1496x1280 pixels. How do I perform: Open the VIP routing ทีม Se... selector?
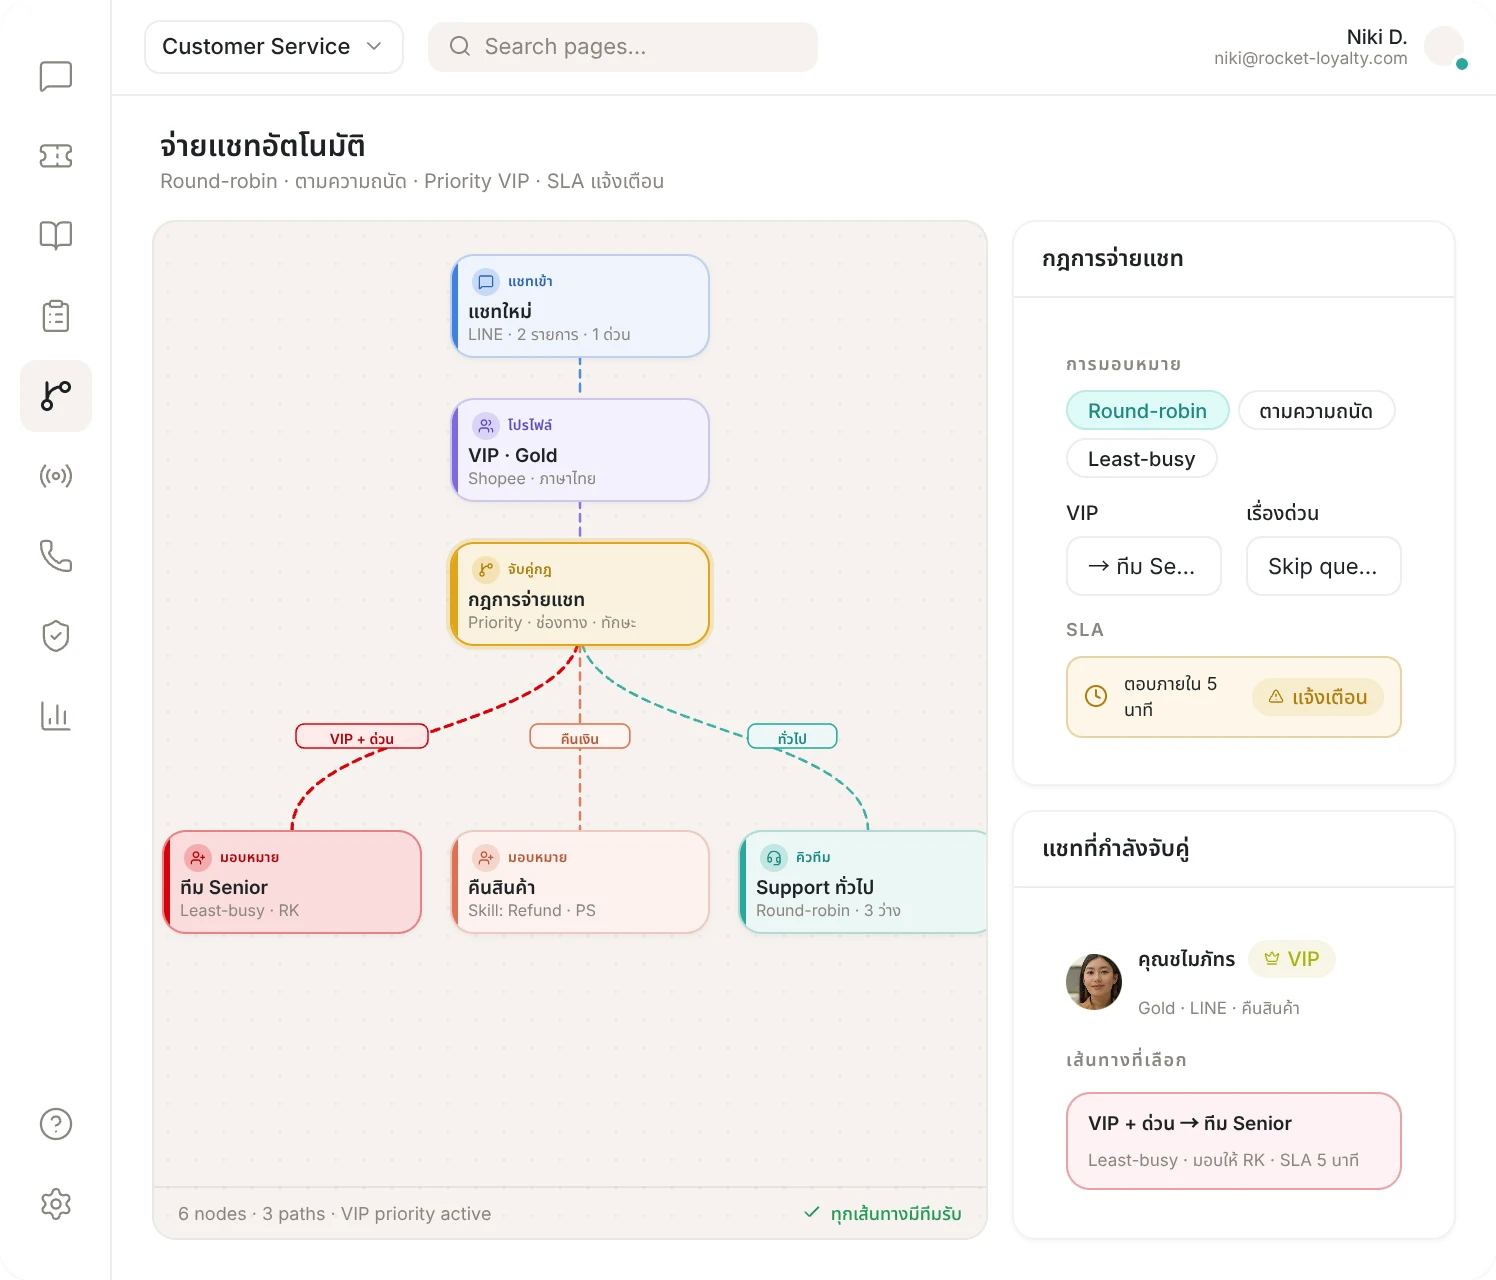(x=1144, y=566)
